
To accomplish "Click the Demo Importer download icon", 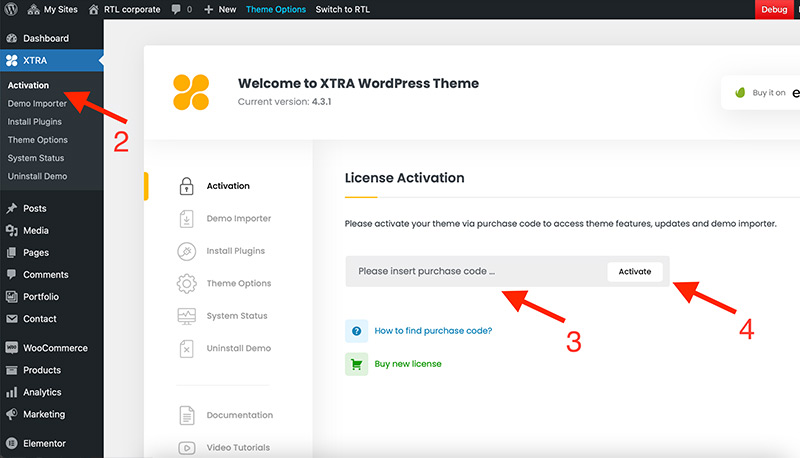I will click(x=186, y=219).
